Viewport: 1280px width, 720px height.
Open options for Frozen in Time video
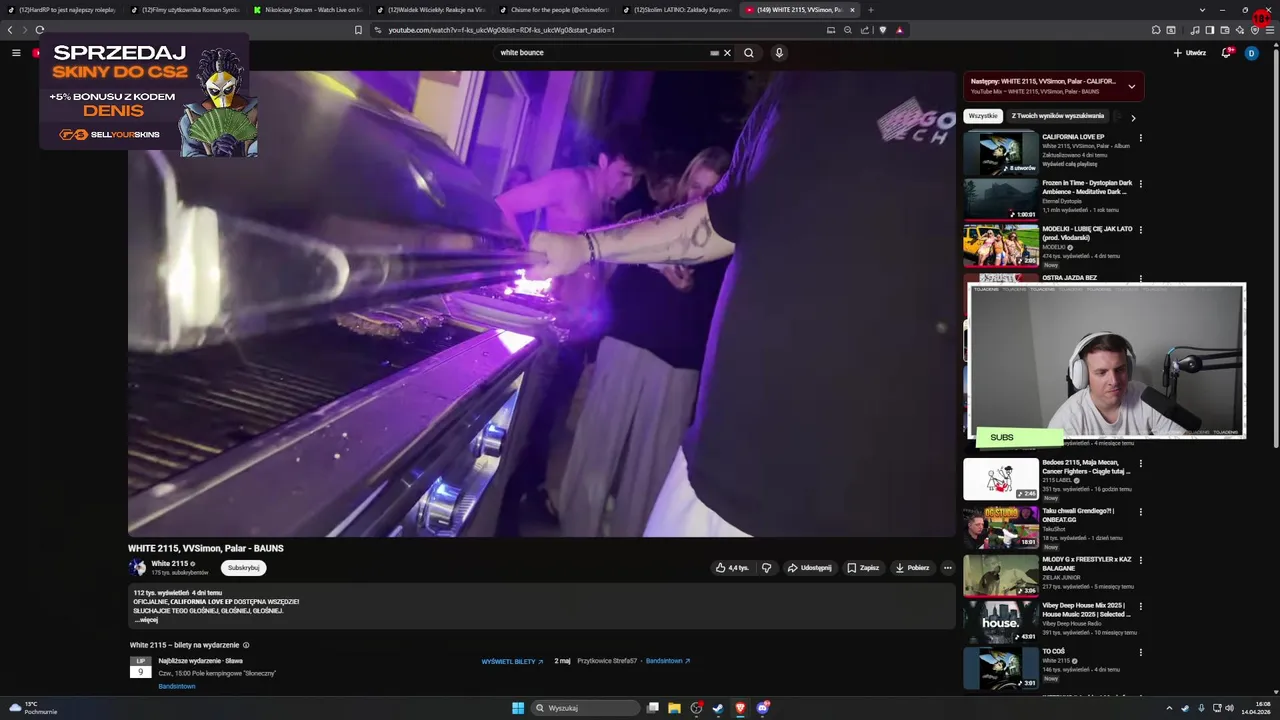tap(1140, 184)
